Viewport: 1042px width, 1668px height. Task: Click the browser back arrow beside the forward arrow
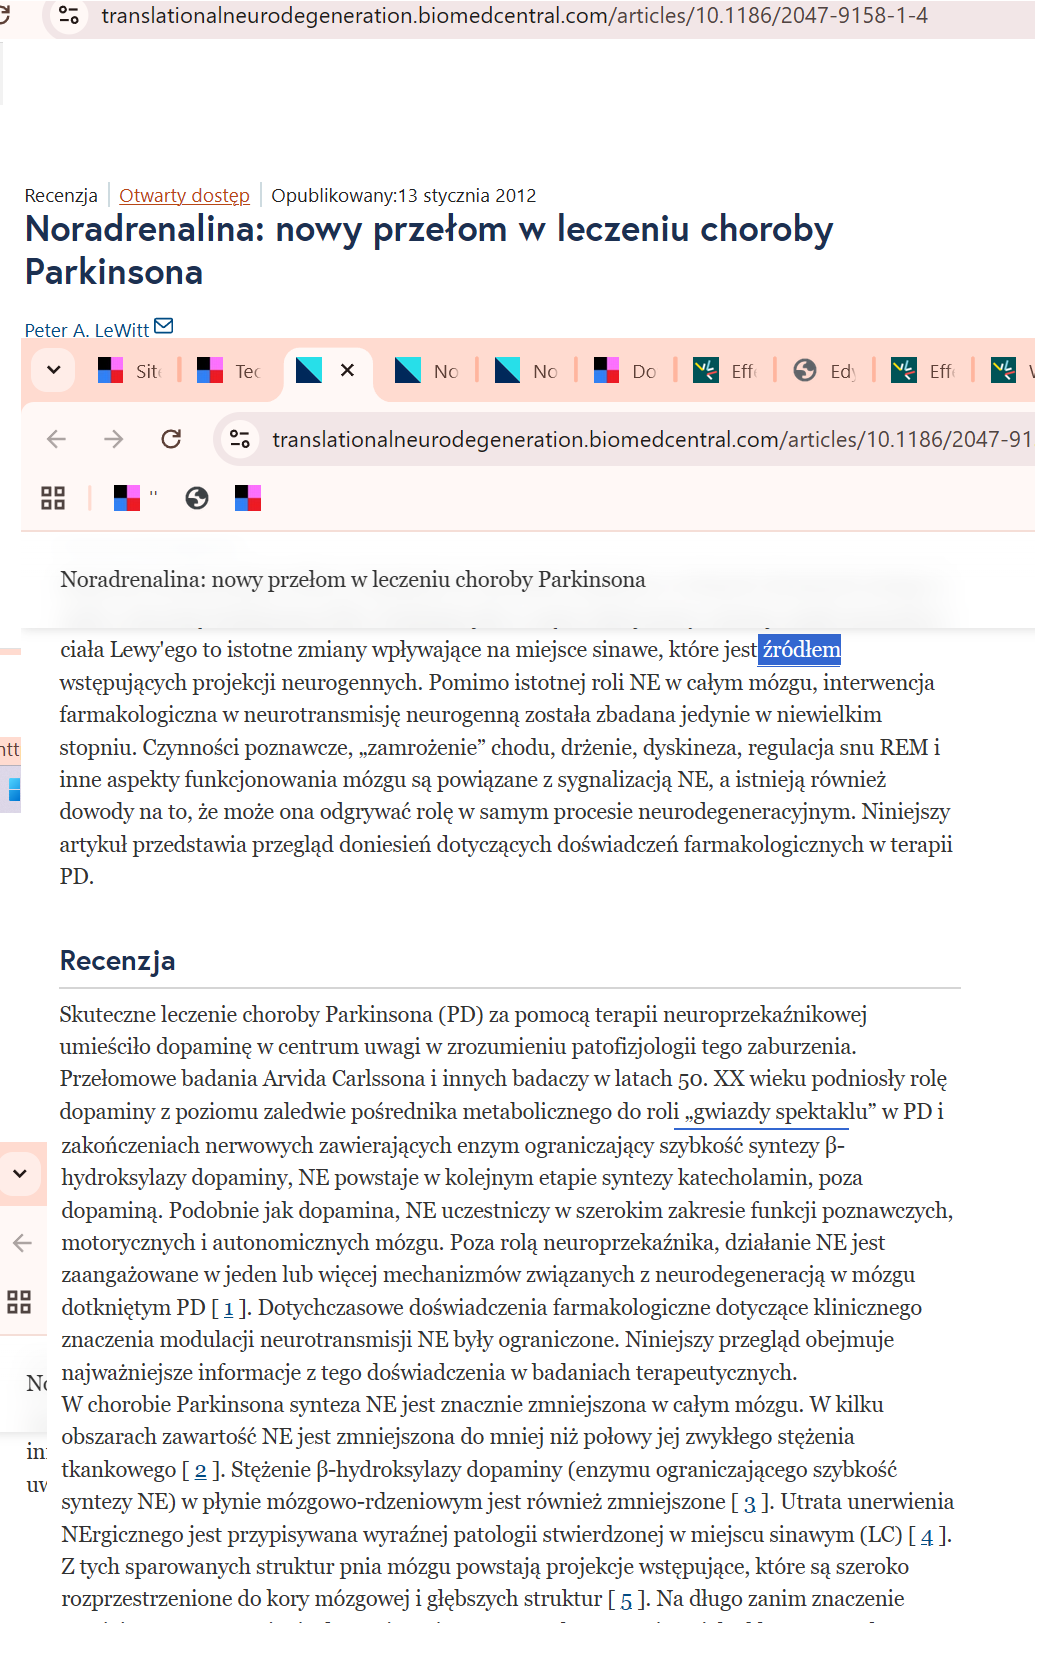point(57,439)
